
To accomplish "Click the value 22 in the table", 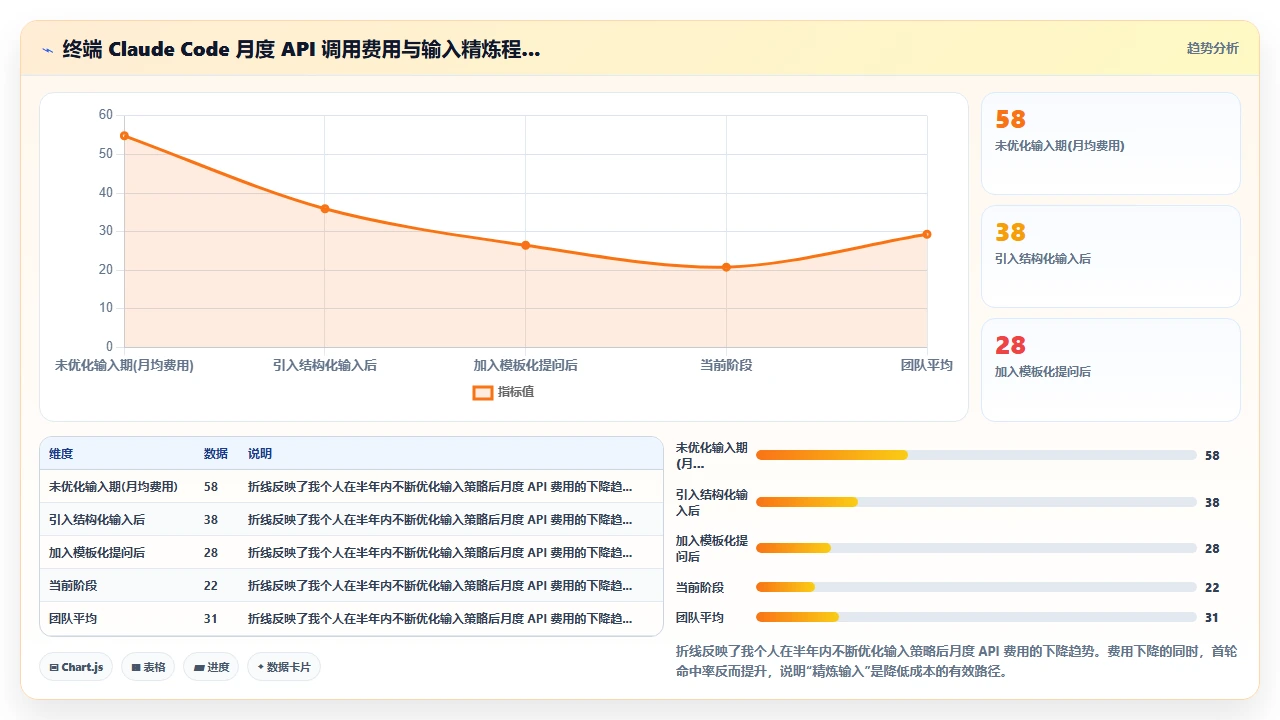I will (211, 586).
